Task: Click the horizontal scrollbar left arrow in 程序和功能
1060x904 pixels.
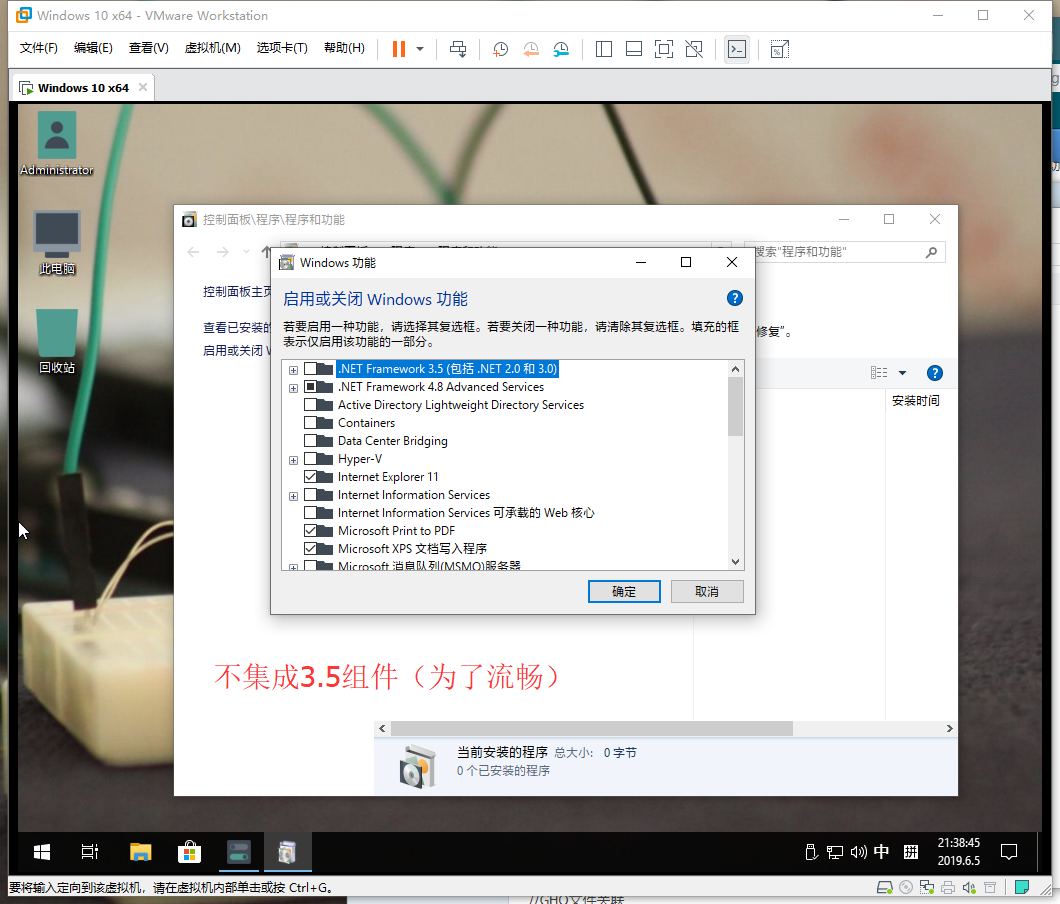Action: (383, 728)
